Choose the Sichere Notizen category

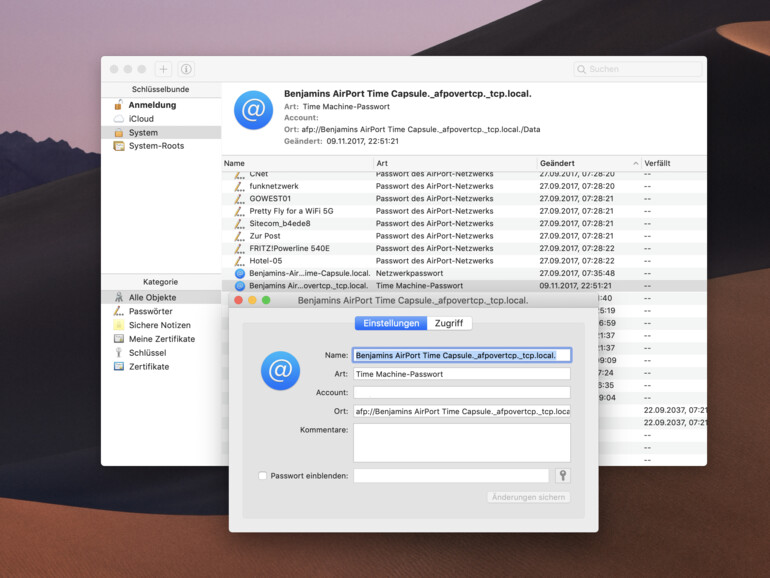tap(159, 325)
